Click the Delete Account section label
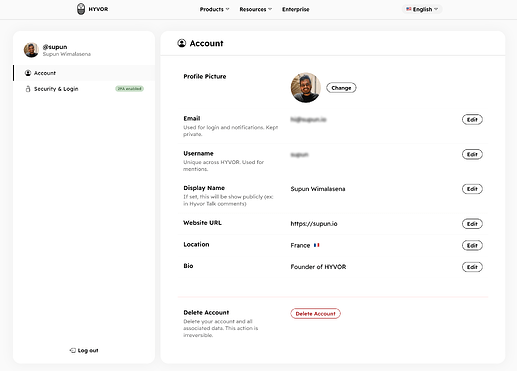 click(x=206, y=312)
